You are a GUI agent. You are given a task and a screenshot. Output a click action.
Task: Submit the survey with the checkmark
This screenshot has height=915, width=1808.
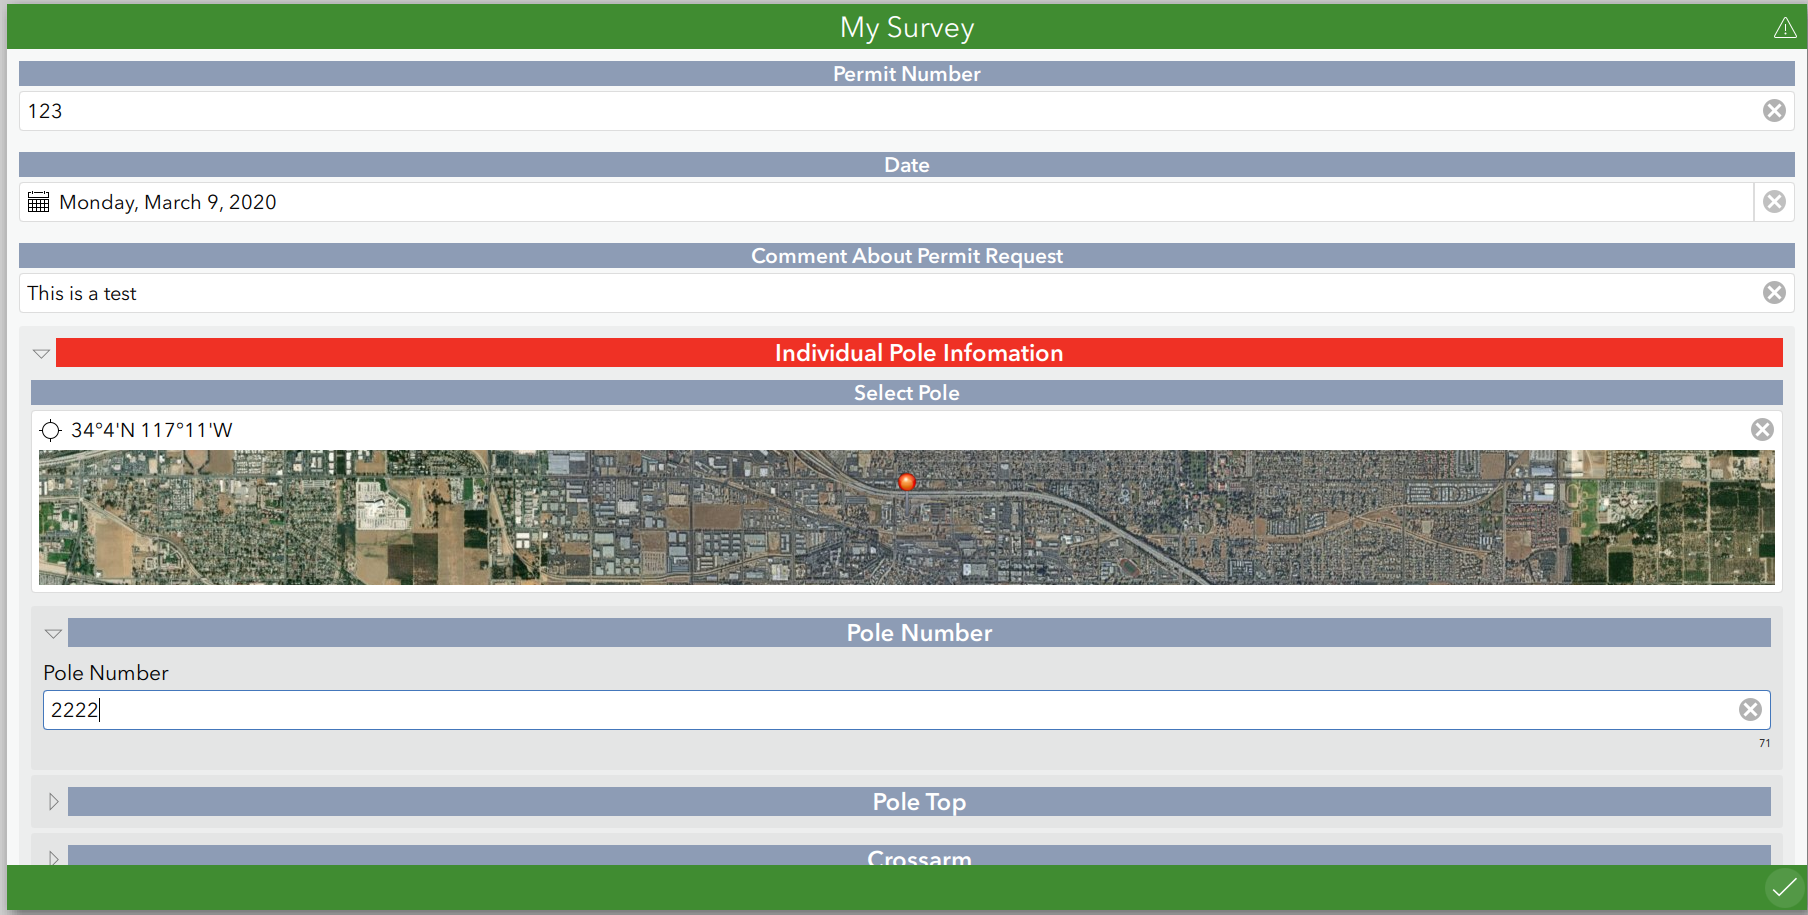point(1784,888)
